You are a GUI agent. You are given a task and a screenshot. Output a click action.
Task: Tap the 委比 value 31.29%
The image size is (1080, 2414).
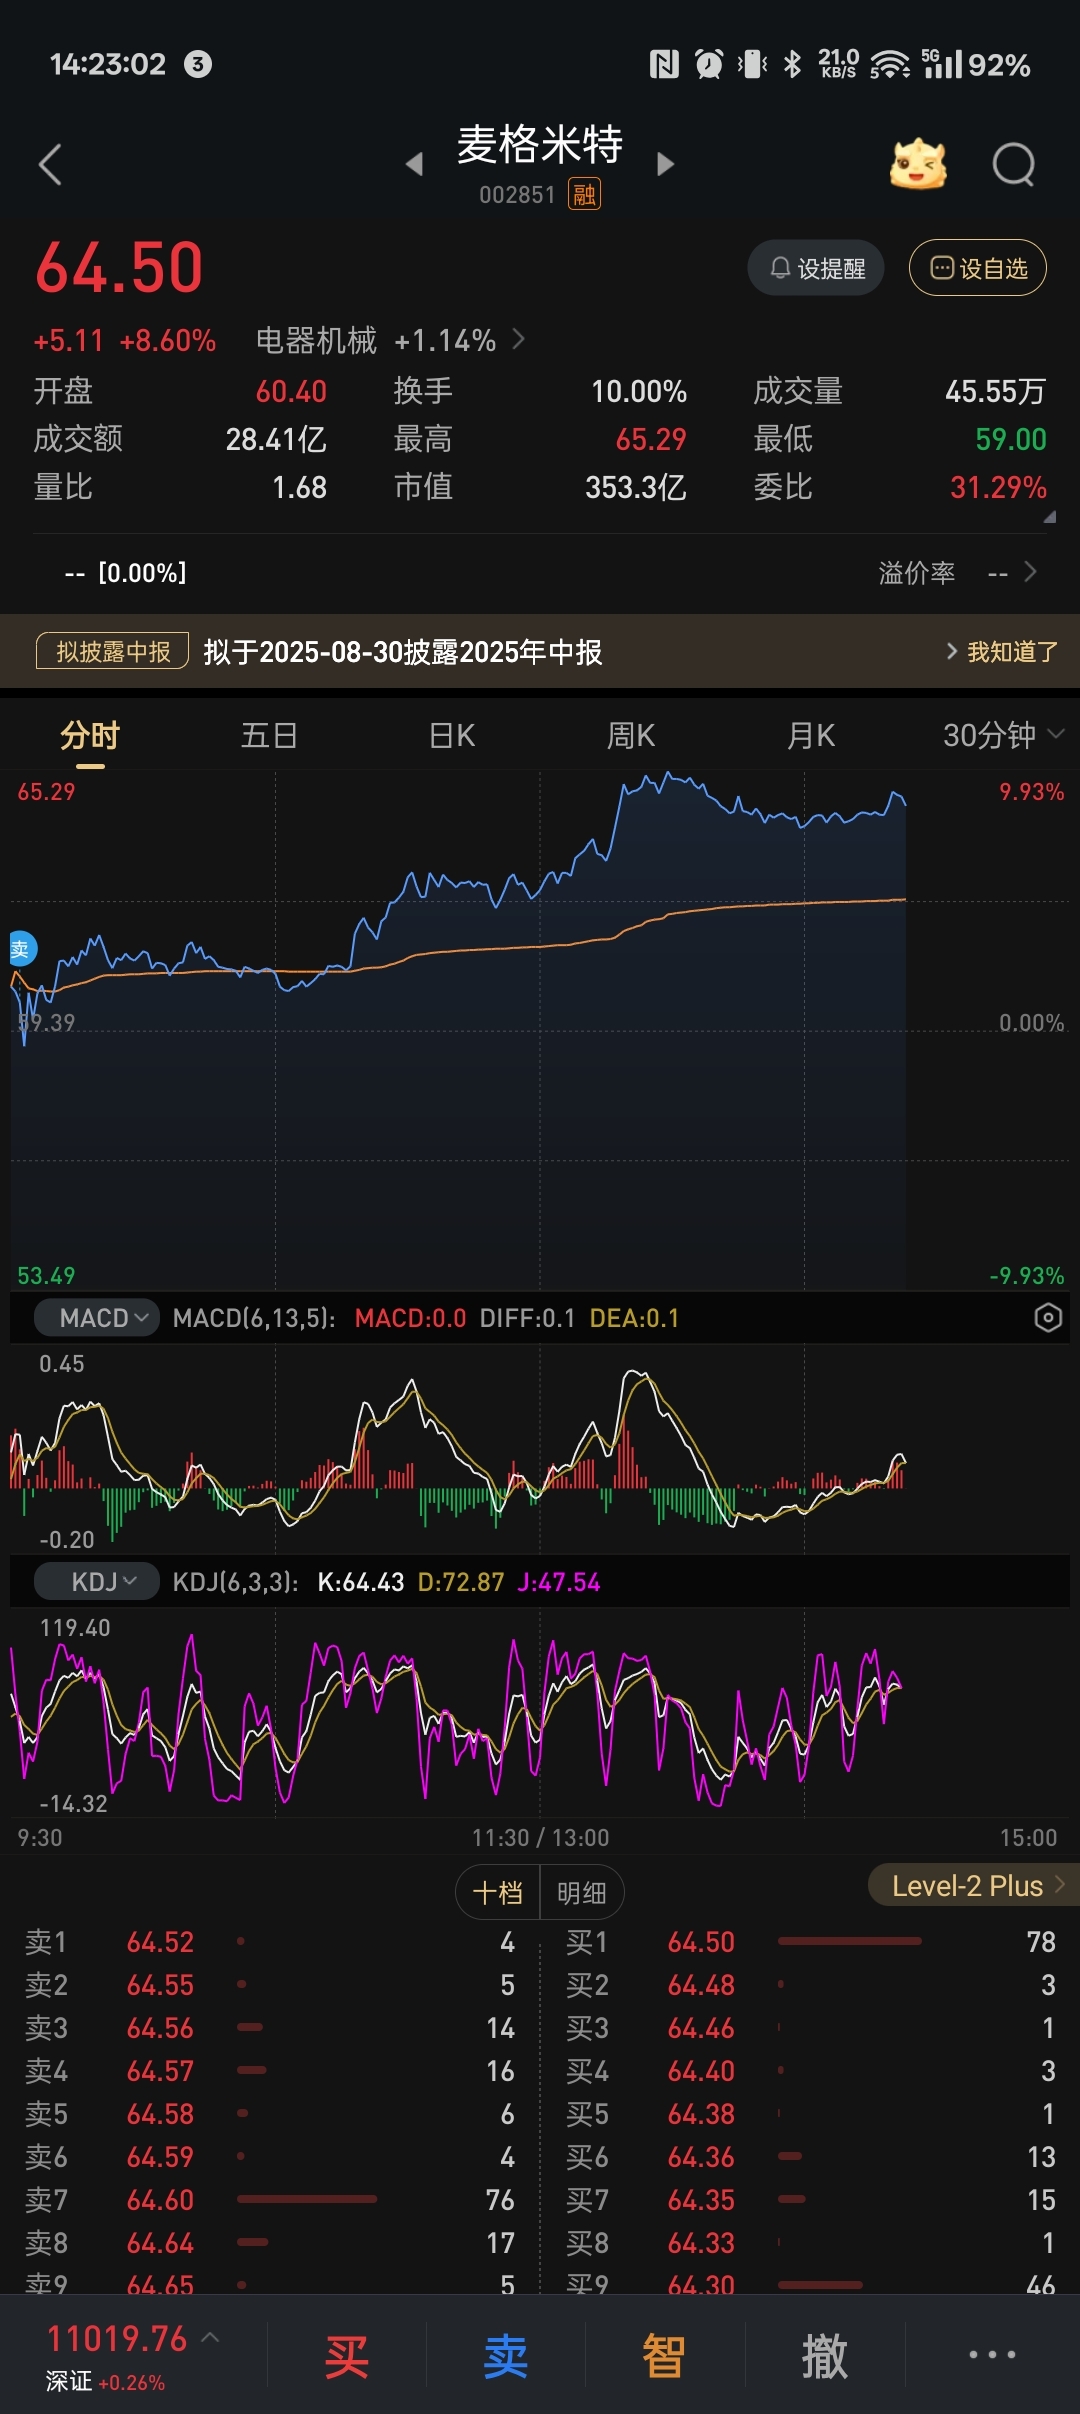998,487
